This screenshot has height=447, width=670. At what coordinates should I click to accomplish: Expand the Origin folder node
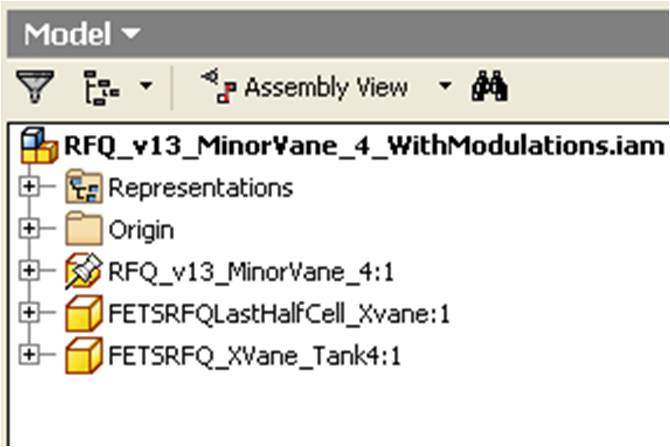29,229
